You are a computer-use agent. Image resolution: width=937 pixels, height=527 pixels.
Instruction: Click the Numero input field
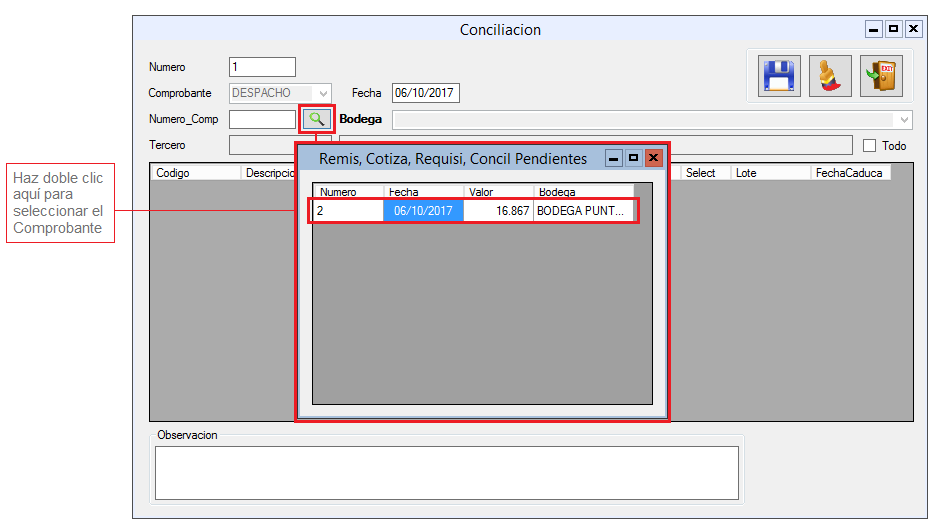click(262, 67)
